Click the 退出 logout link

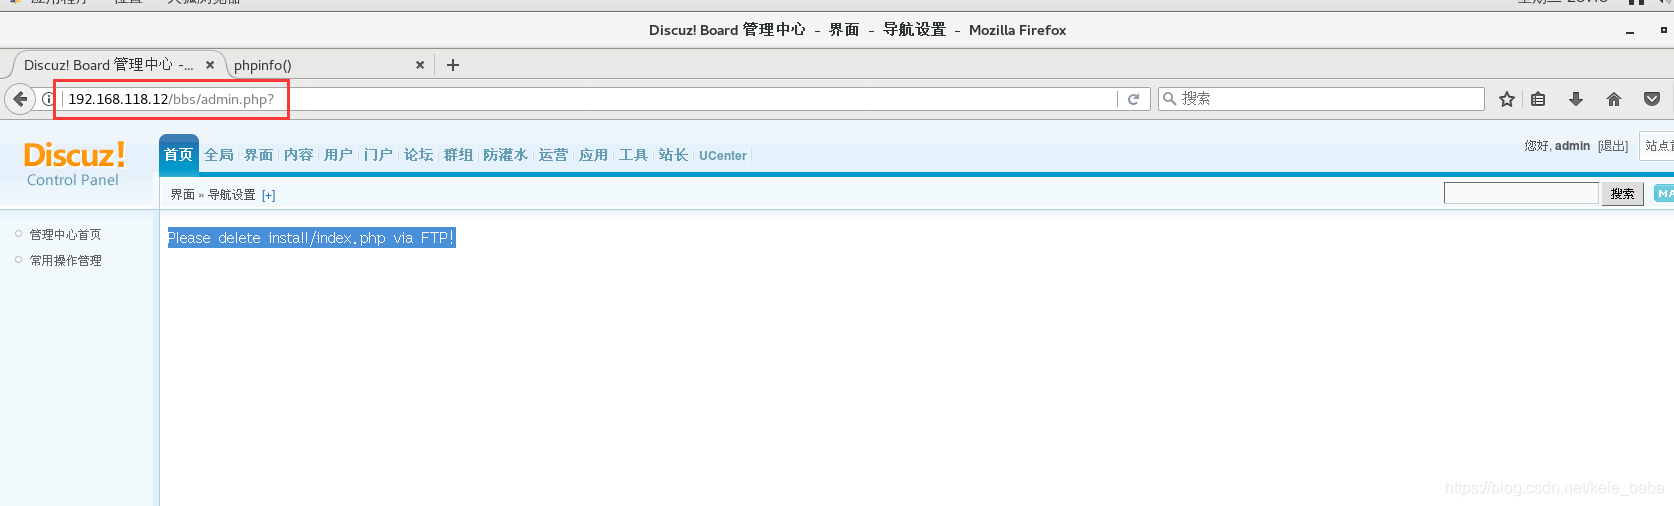1613,146
